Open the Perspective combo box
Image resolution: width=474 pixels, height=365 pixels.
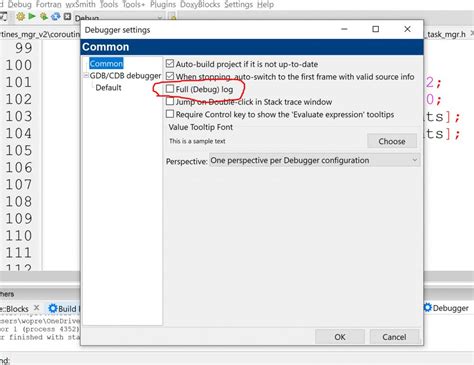[315, 160]
